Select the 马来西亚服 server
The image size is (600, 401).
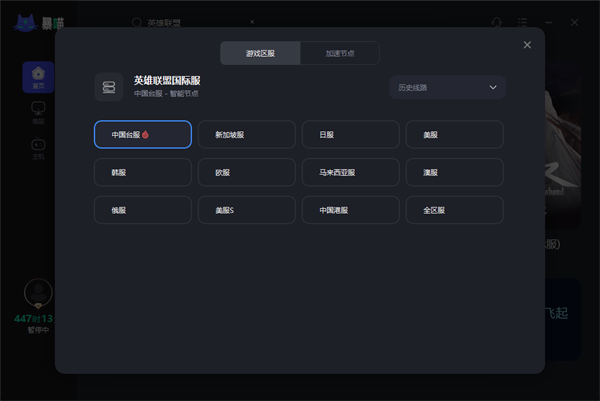350,172
